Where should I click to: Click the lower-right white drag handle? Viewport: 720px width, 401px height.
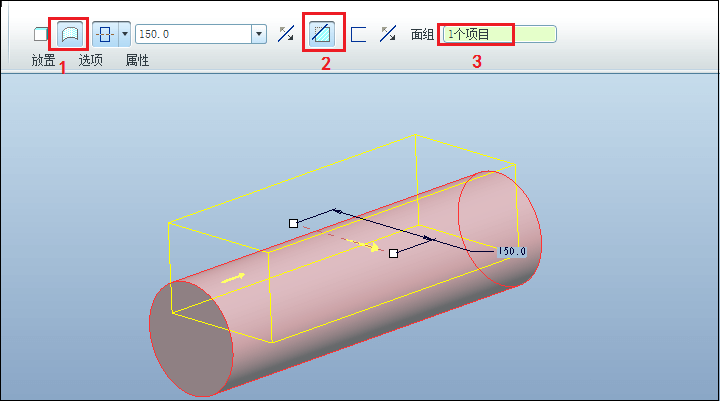point(394,253)
